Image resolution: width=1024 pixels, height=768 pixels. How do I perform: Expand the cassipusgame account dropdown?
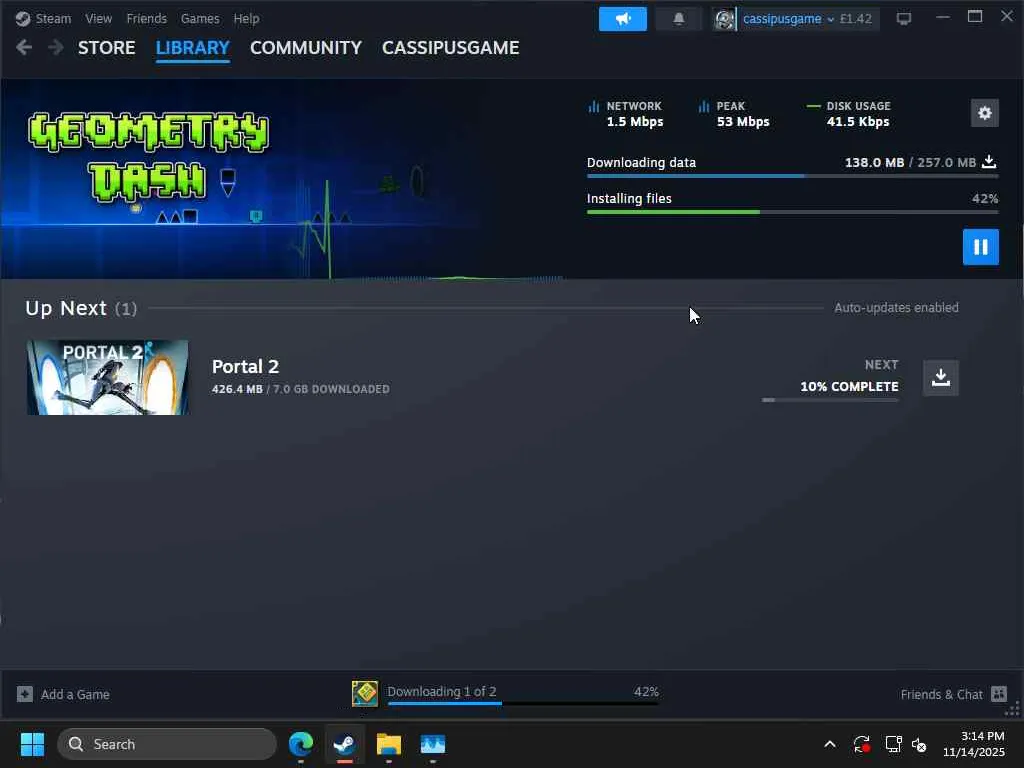(x=831, y=20)
